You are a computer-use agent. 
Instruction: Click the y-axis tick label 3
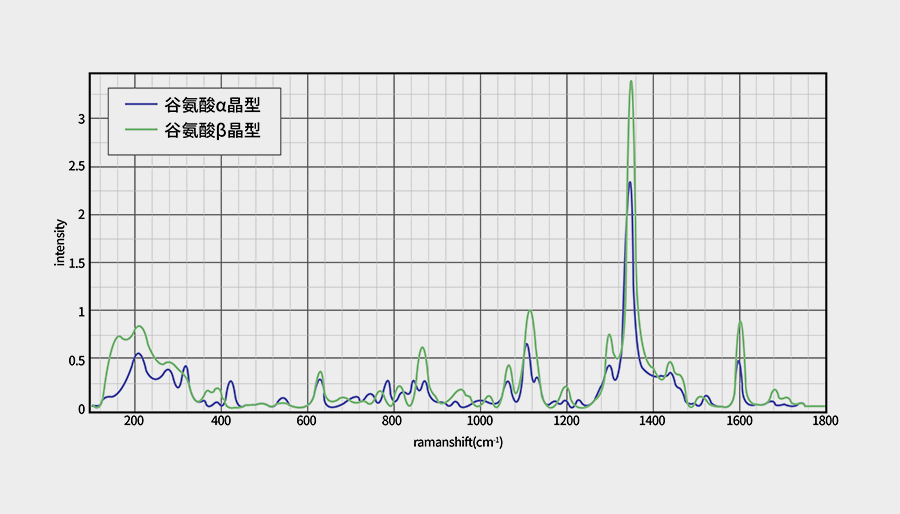tap(82, 119)
